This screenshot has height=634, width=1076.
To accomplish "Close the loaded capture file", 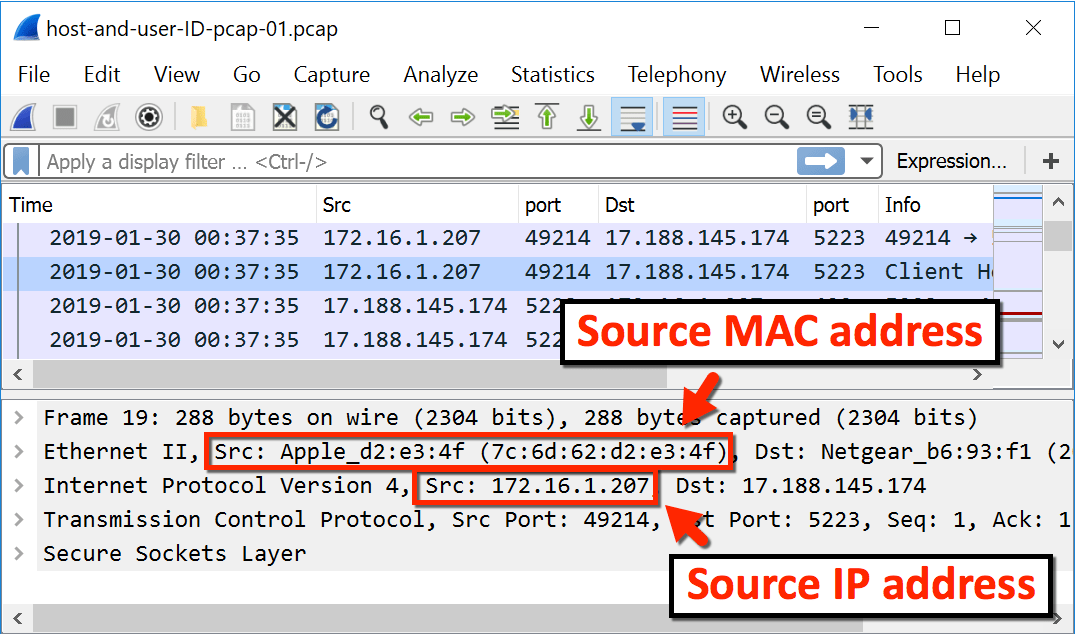I will pyautogui.click(x=284, y=117).
